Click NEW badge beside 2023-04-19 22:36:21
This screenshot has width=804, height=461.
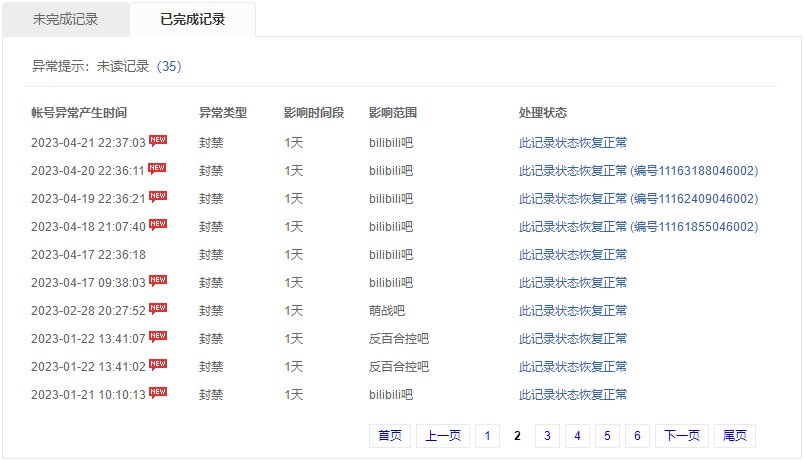[158, 197]
